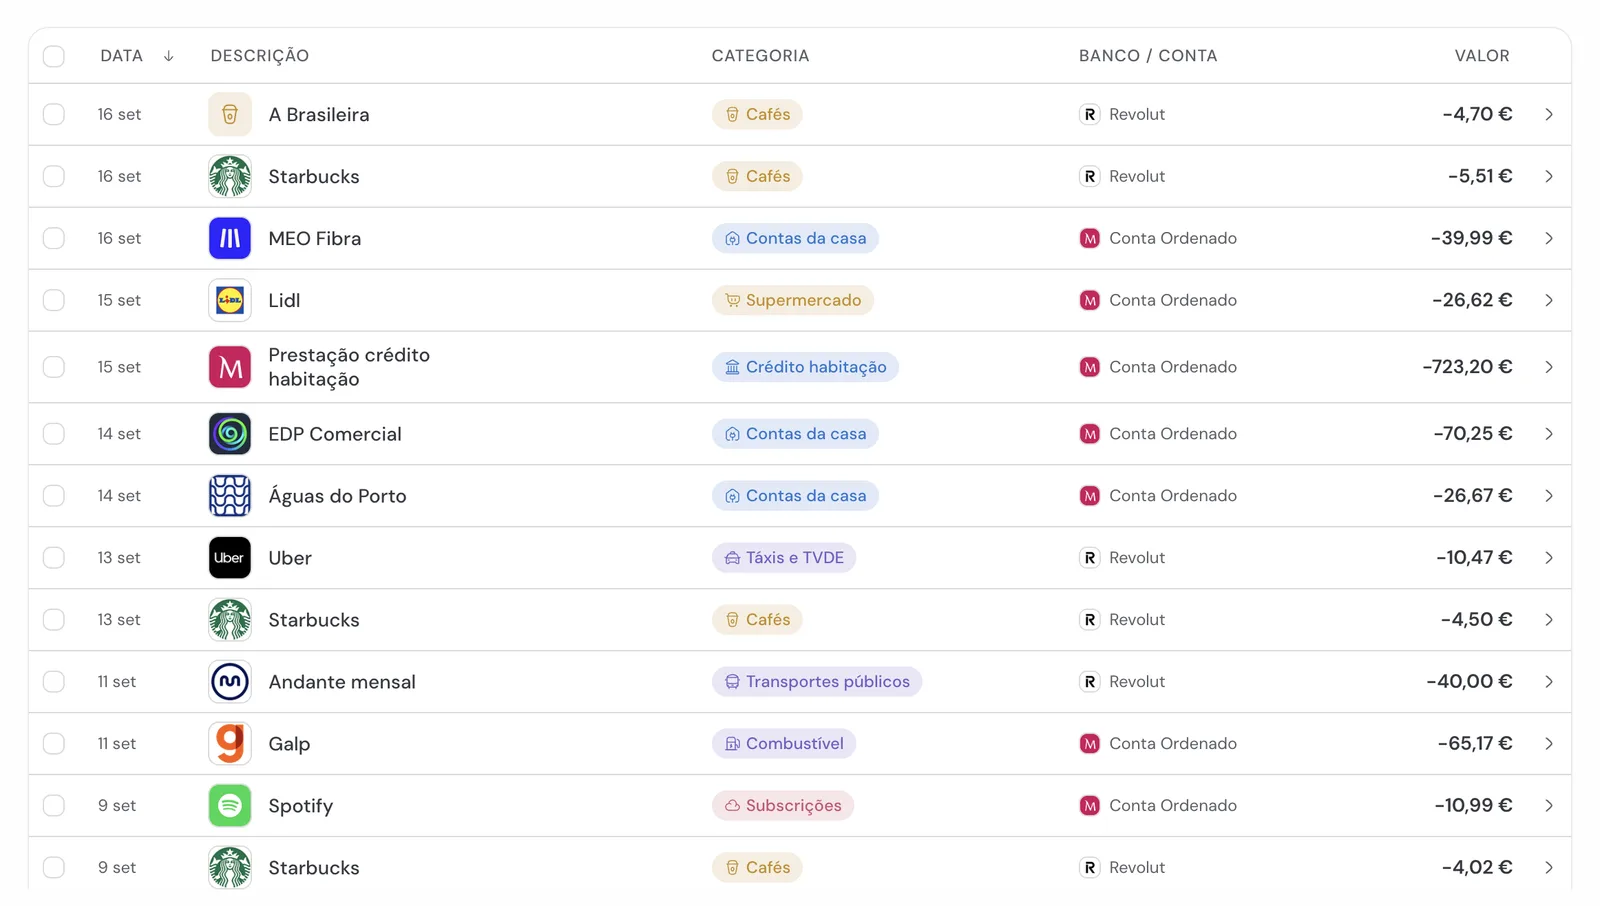Toggle the sort arrow next to DATA
The height and width of the screenshot is (906, 1600).
click(169, 56)
